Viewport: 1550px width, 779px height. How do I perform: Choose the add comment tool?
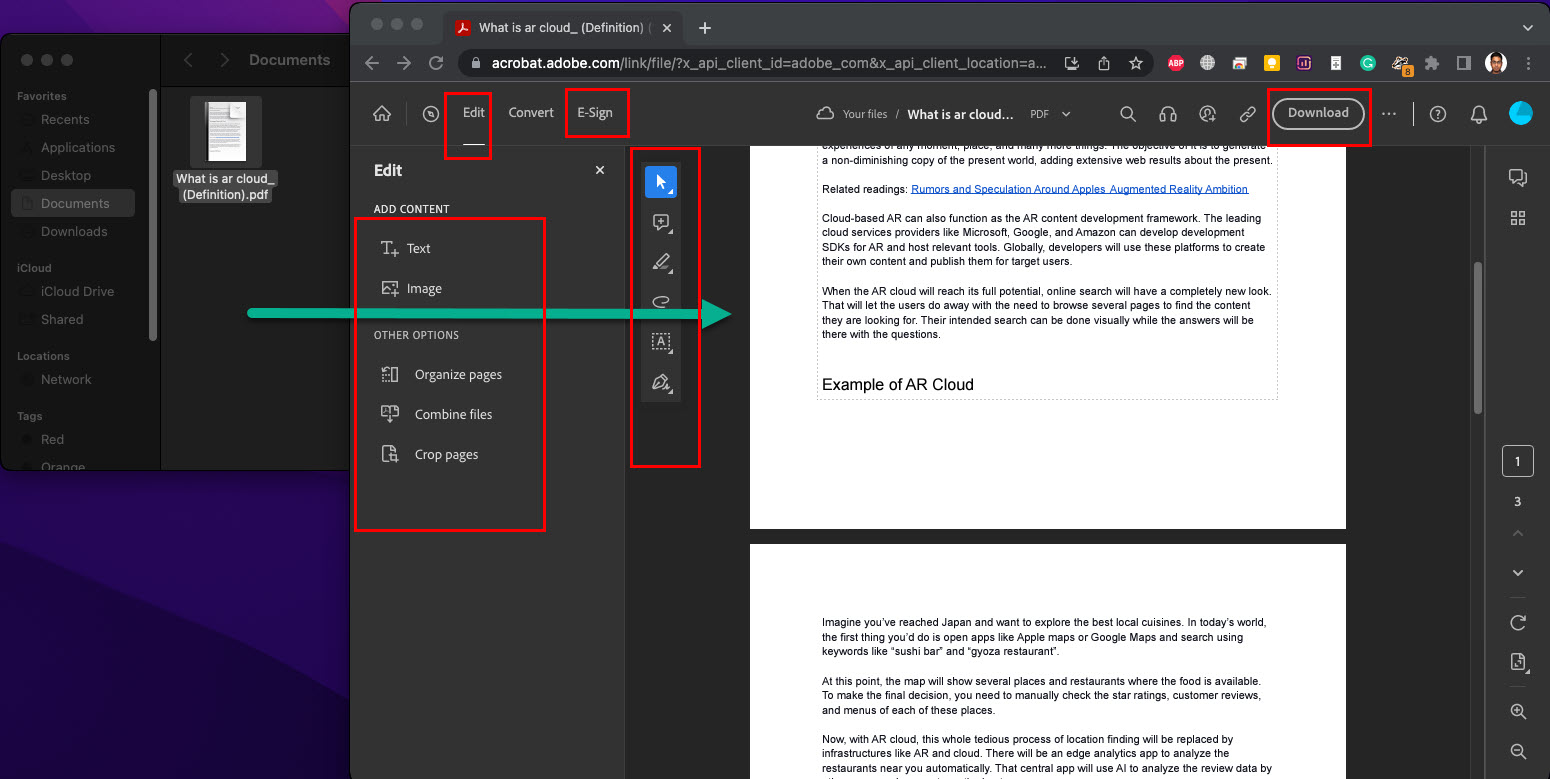point(661,222)
